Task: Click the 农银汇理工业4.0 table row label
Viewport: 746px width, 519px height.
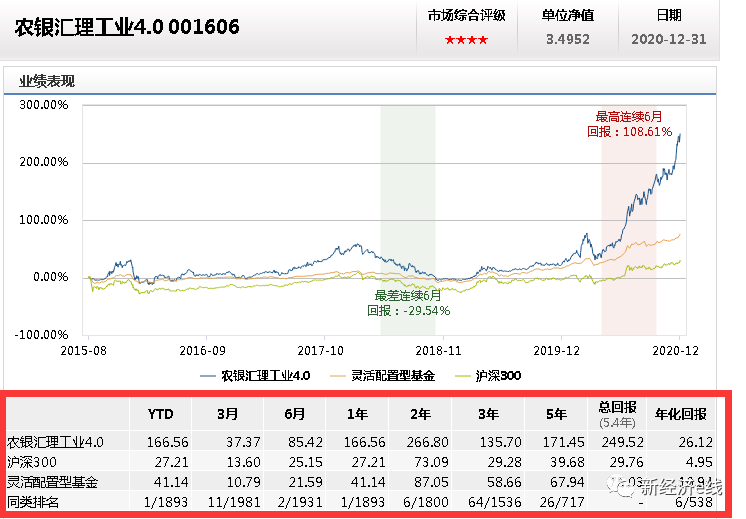Action: tap(55, 442)
